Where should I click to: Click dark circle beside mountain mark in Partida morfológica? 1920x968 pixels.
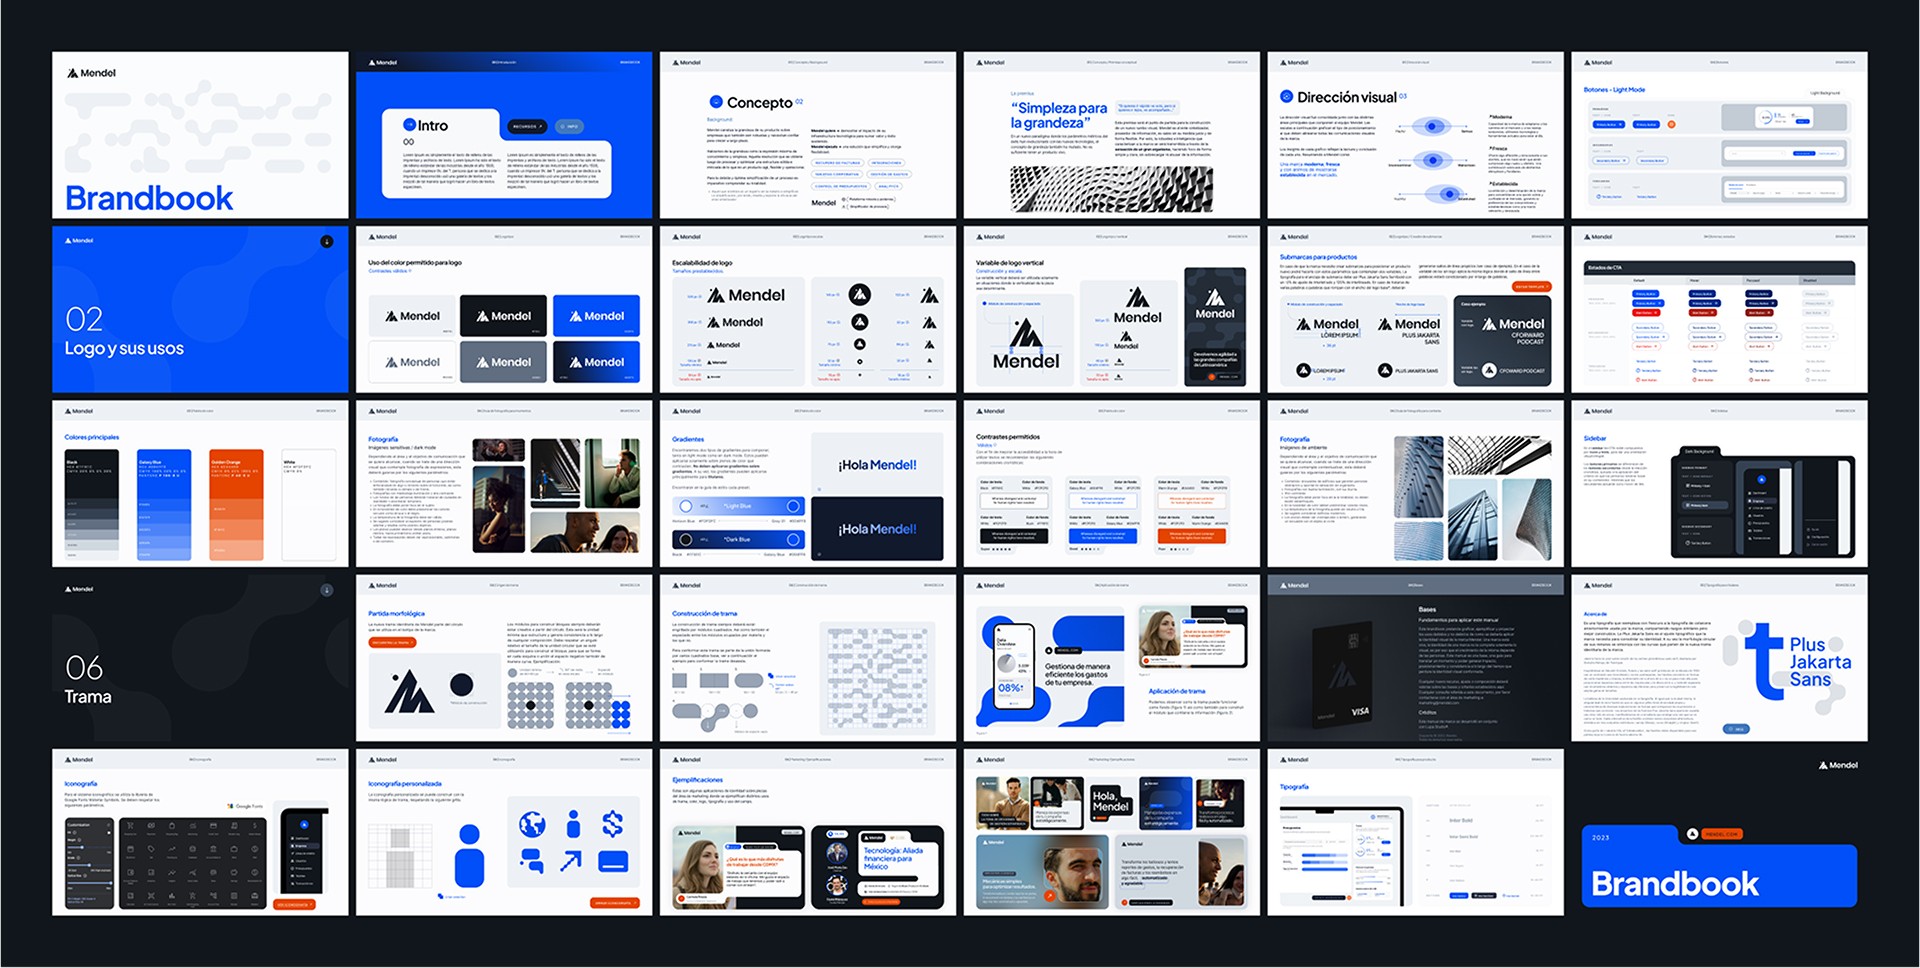462,685
